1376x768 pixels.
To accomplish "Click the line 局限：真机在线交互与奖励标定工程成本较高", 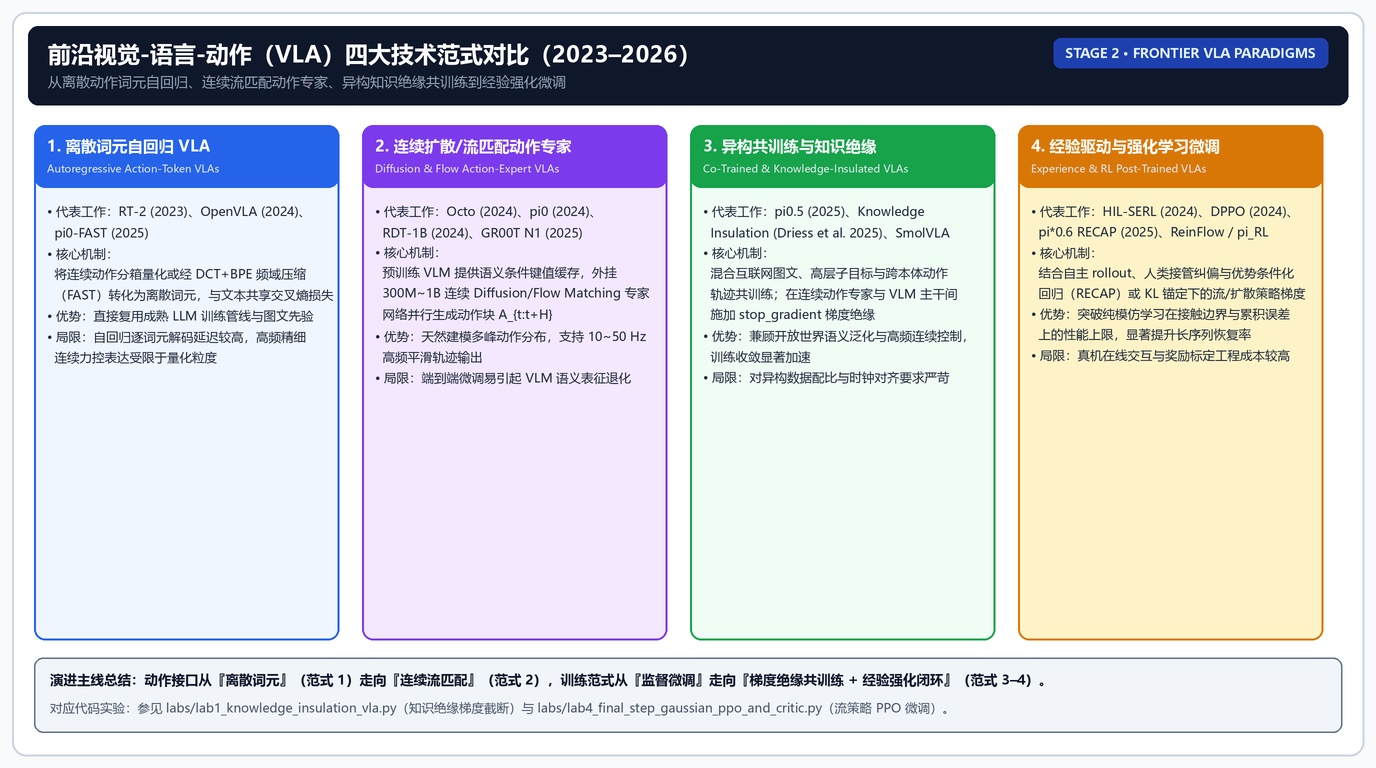I will [x=1161, y=356].
